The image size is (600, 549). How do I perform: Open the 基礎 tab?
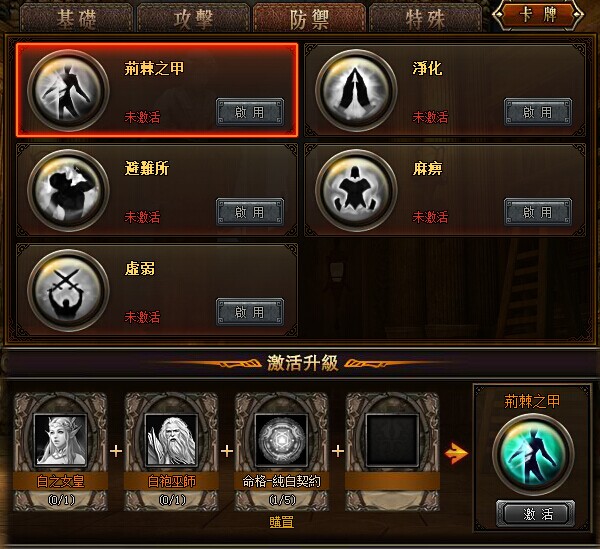click(76, 18)
